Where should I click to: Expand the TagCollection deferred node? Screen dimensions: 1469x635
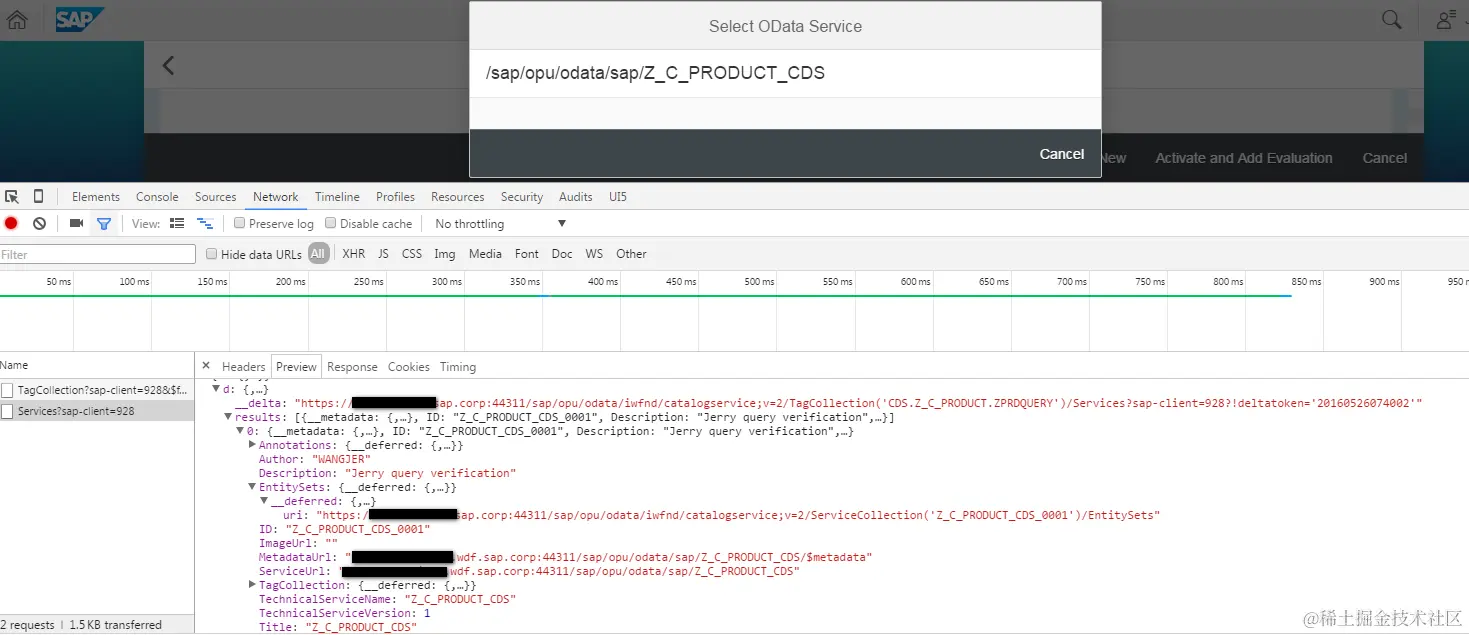pyautogui.click(x=252, y=585)
